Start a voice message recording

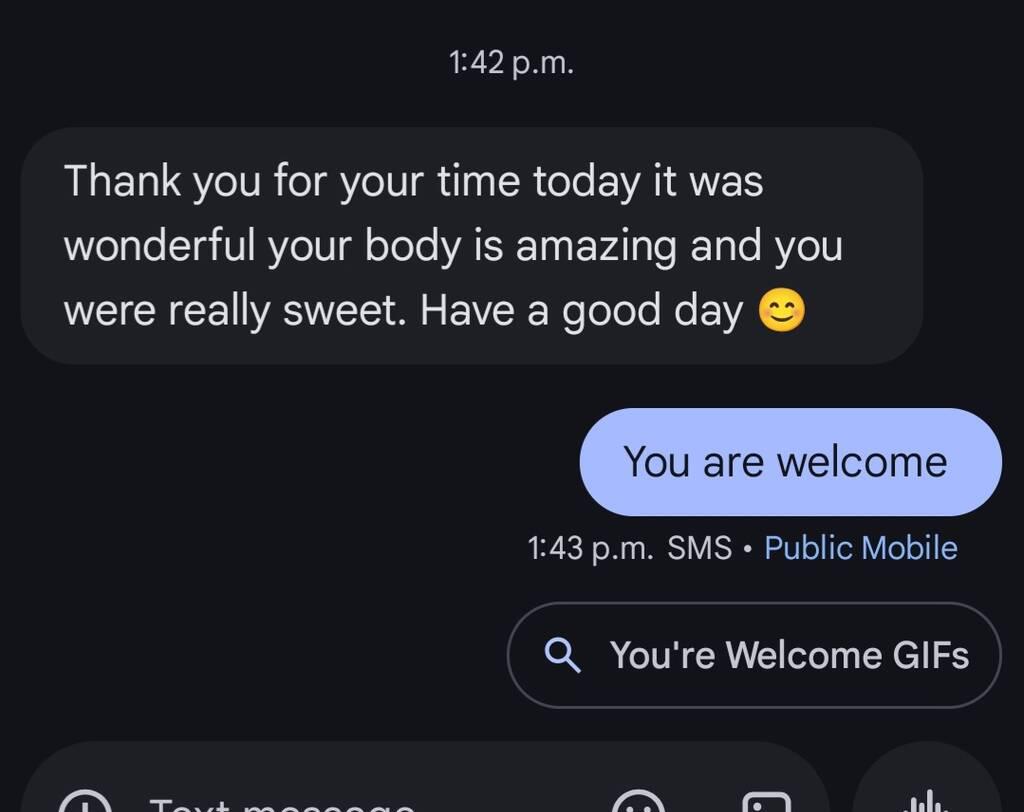pyautogui.click(x=924, y=801)
